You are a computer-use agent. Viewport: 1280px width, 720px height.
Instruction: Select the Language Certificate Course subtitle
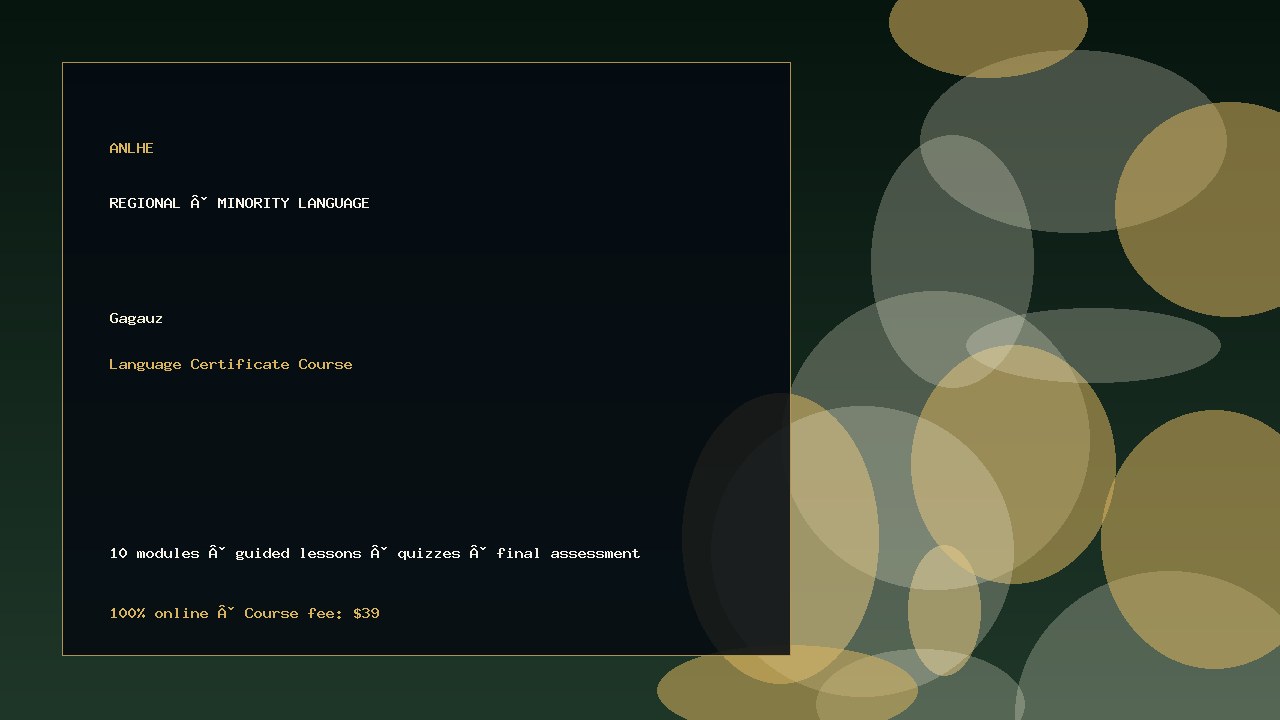click(x=231, y=364)
